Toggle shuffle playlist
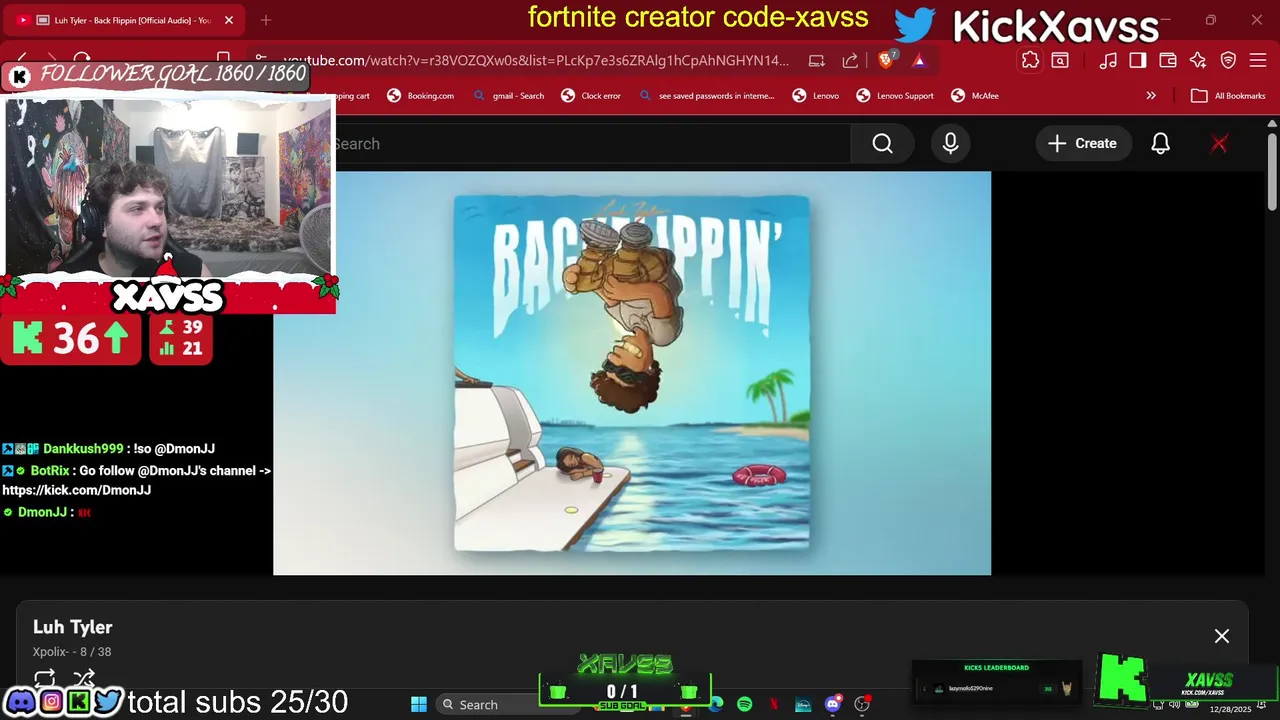1280x720 pixels. coord(84,678)
